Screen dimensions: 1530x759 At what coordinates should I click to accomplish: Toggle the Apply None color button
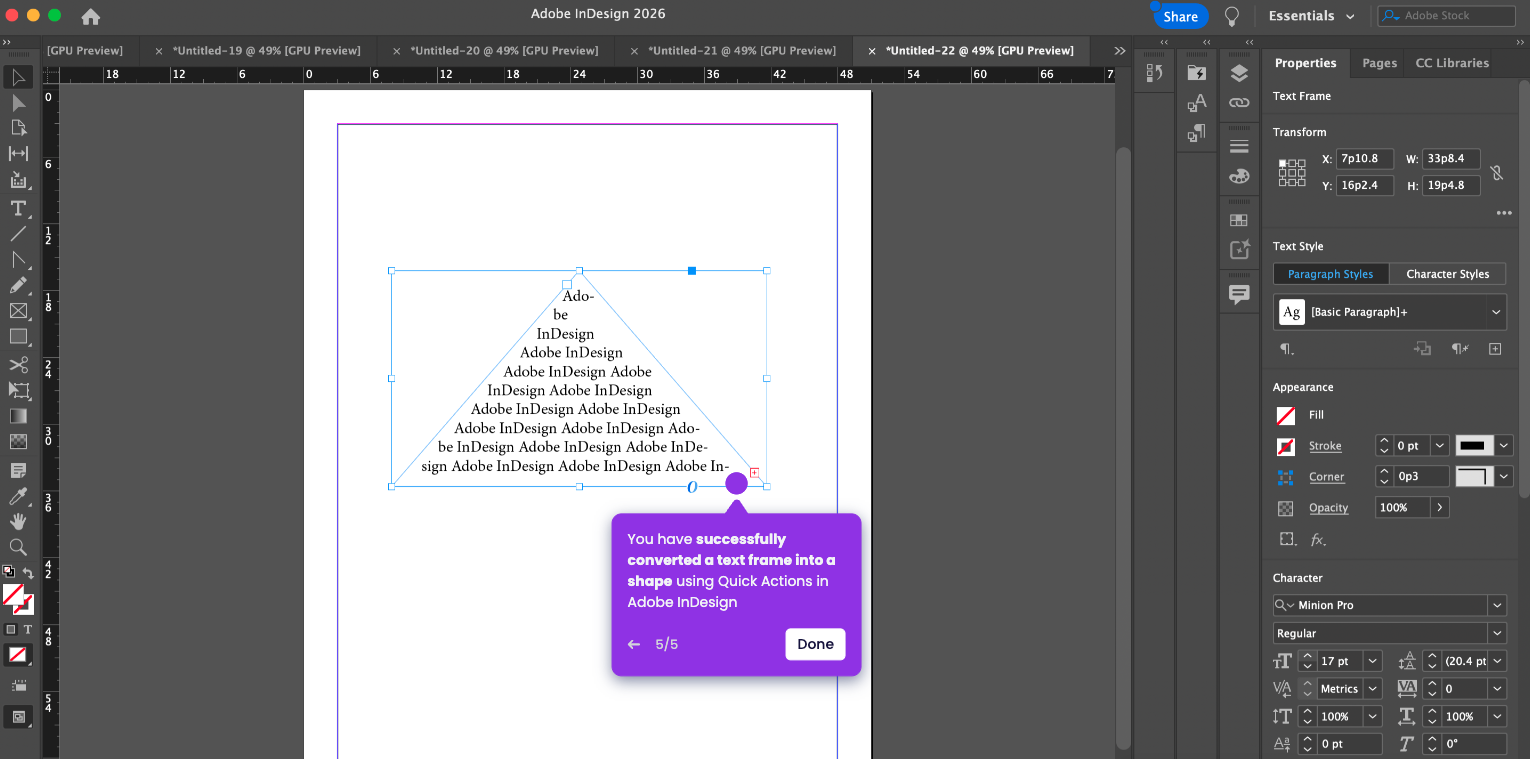coord(17,655)
